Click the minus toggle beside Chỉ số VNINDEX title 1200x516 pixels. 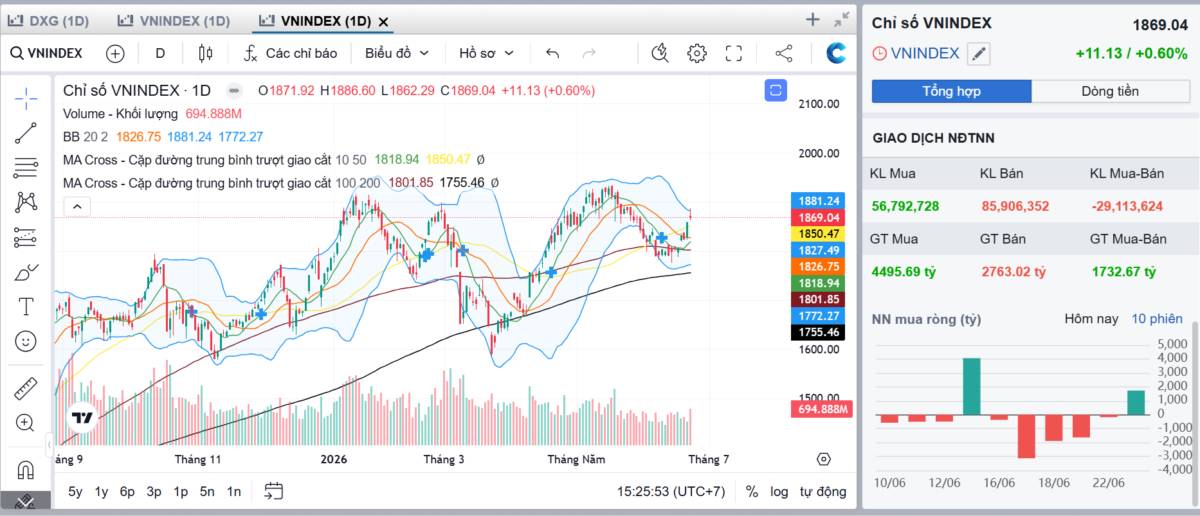pyautogui.click(x=234, y=90)
